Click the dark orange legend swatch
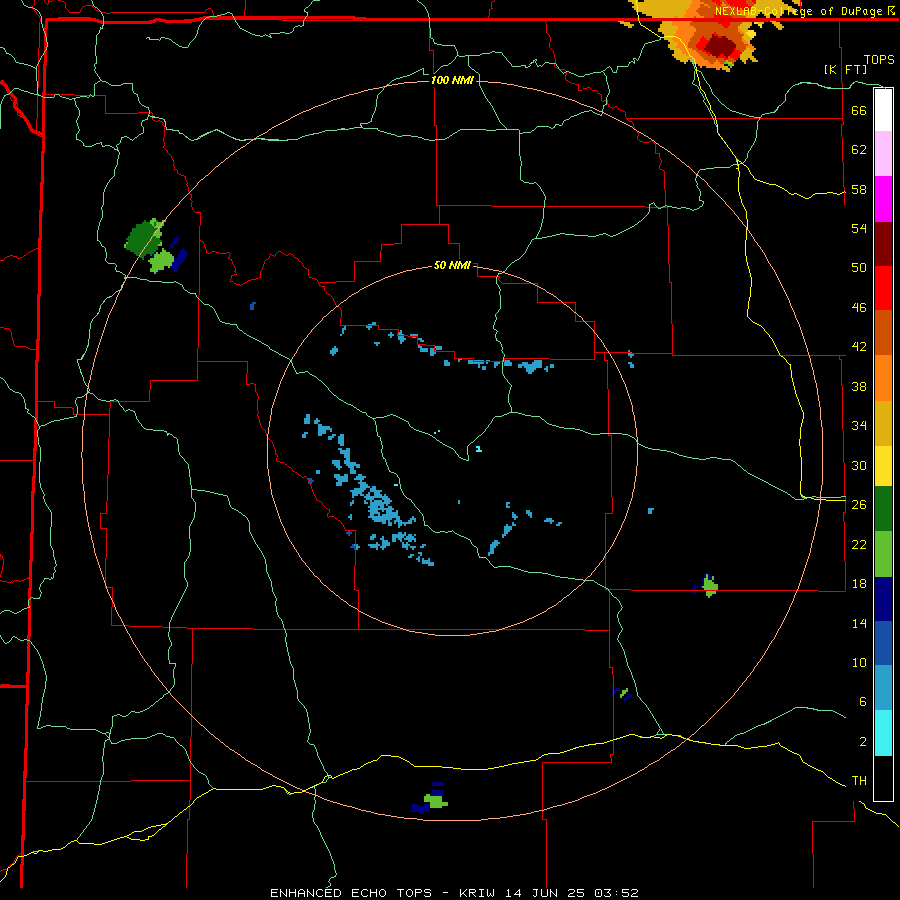The image size is (900, 900). (x=883, y=333)
